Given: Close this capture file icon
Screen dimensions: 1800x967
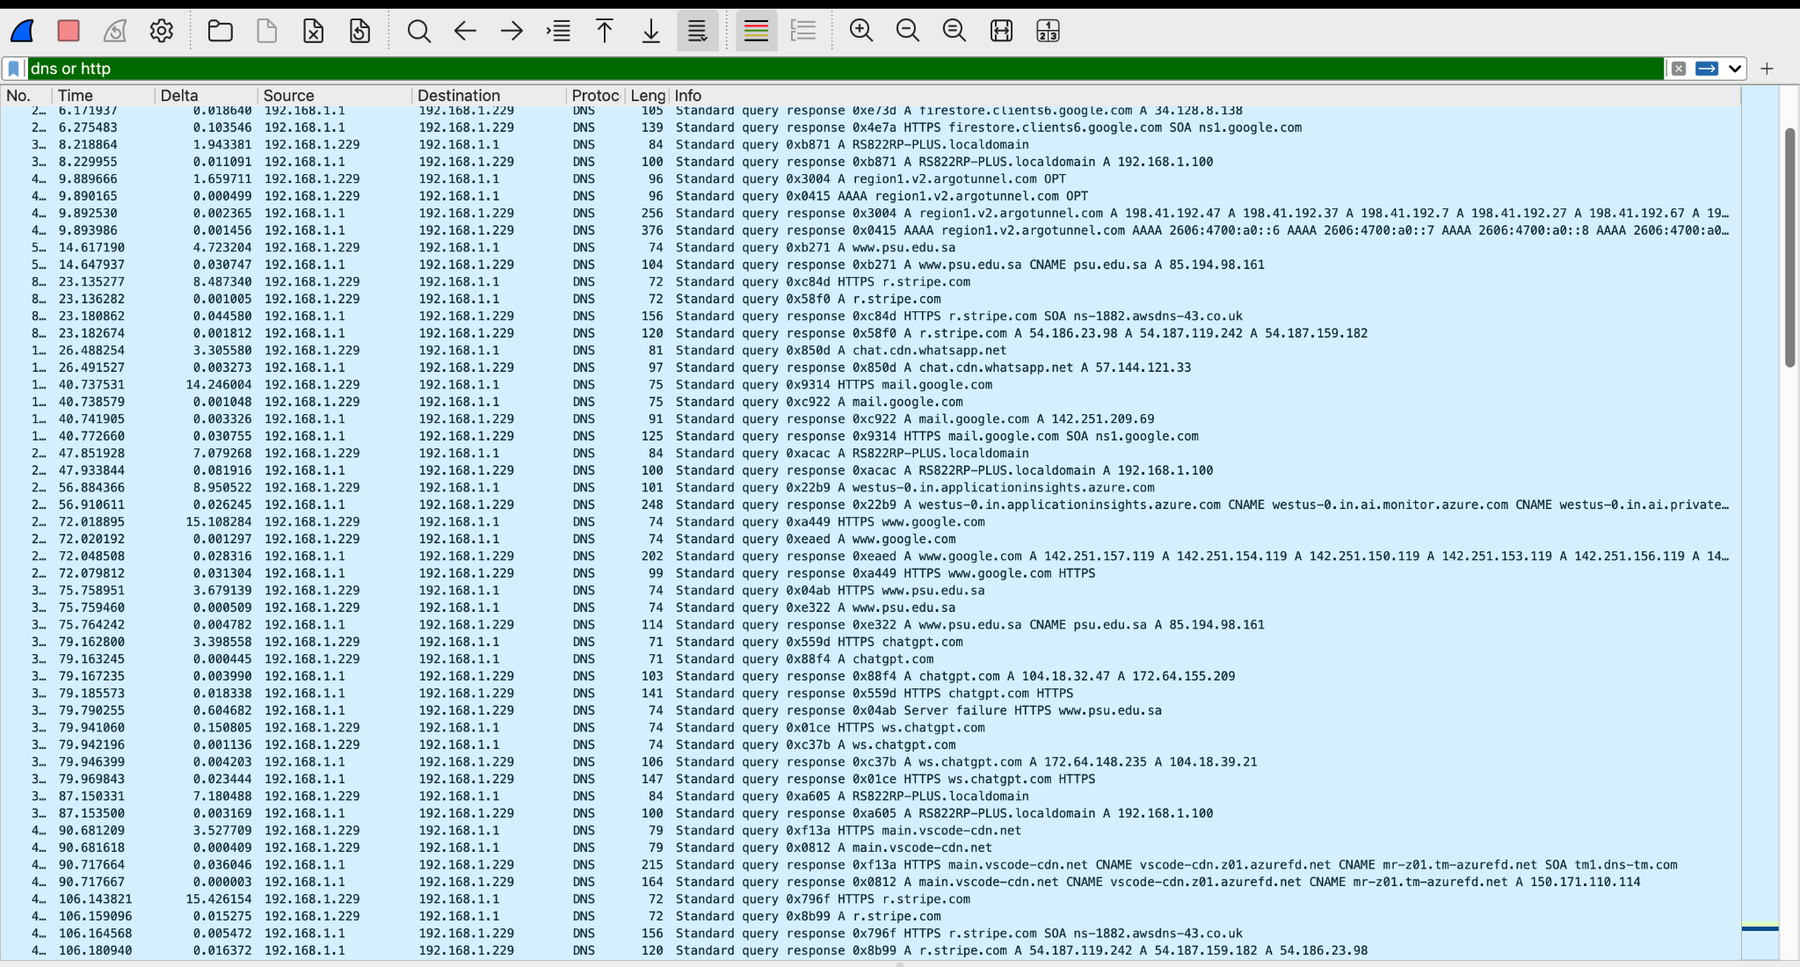Looking at the screenshot, I should click(x=313, y=31).
